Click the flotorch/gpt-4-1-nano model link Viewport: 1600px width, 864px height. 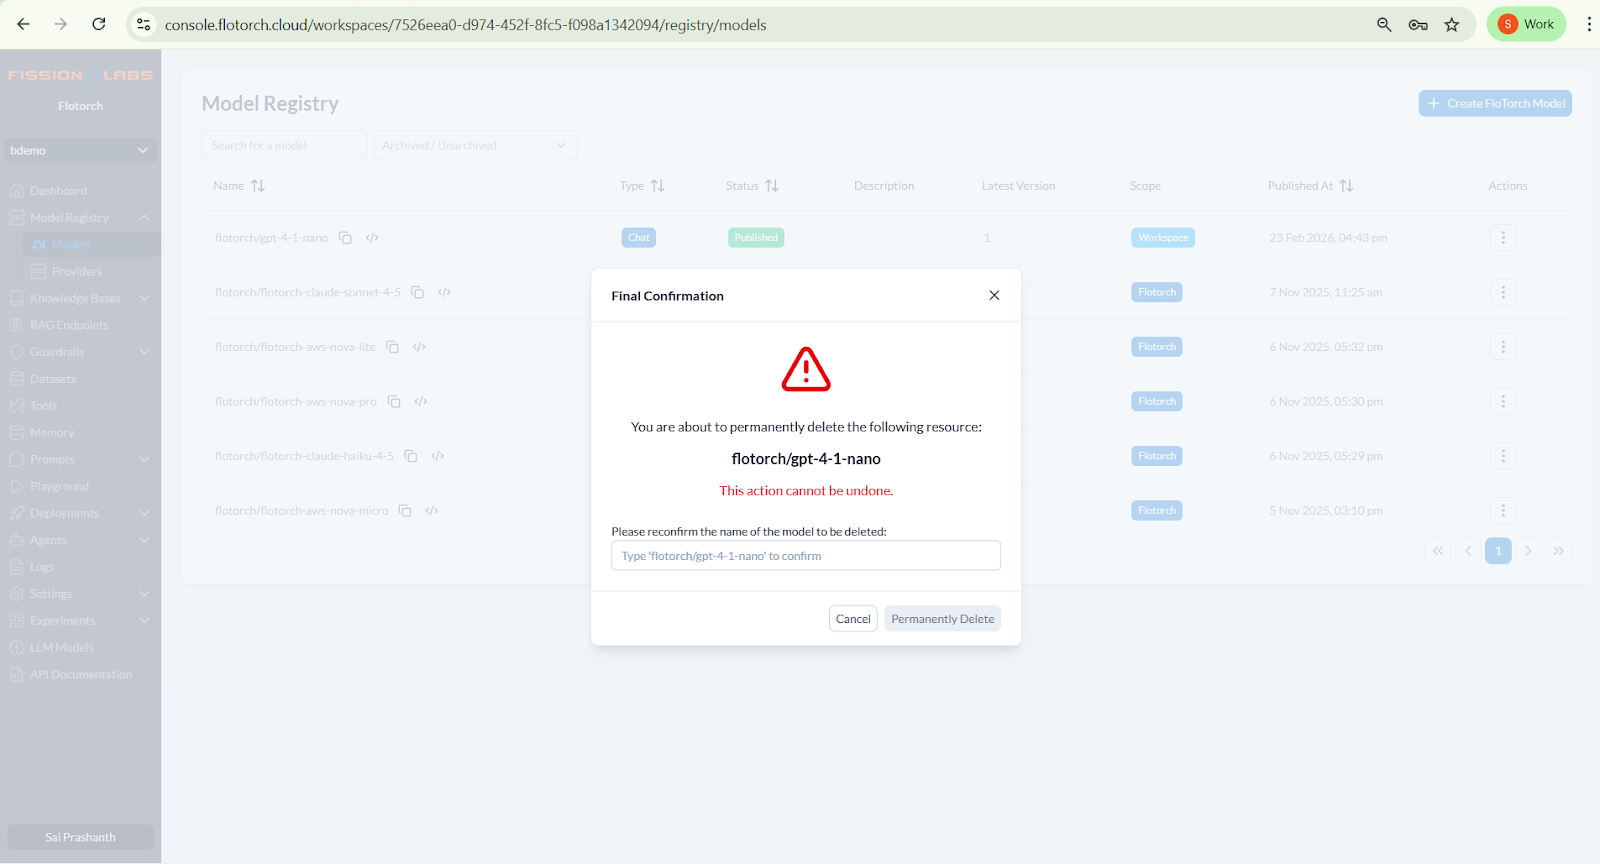(x=271, y=238)
